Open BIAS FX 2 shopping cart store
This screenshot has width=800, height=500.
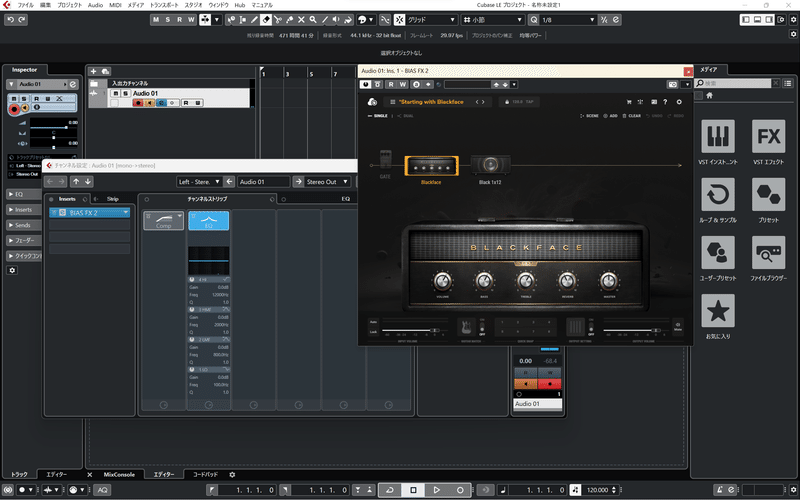click(629, 102)
